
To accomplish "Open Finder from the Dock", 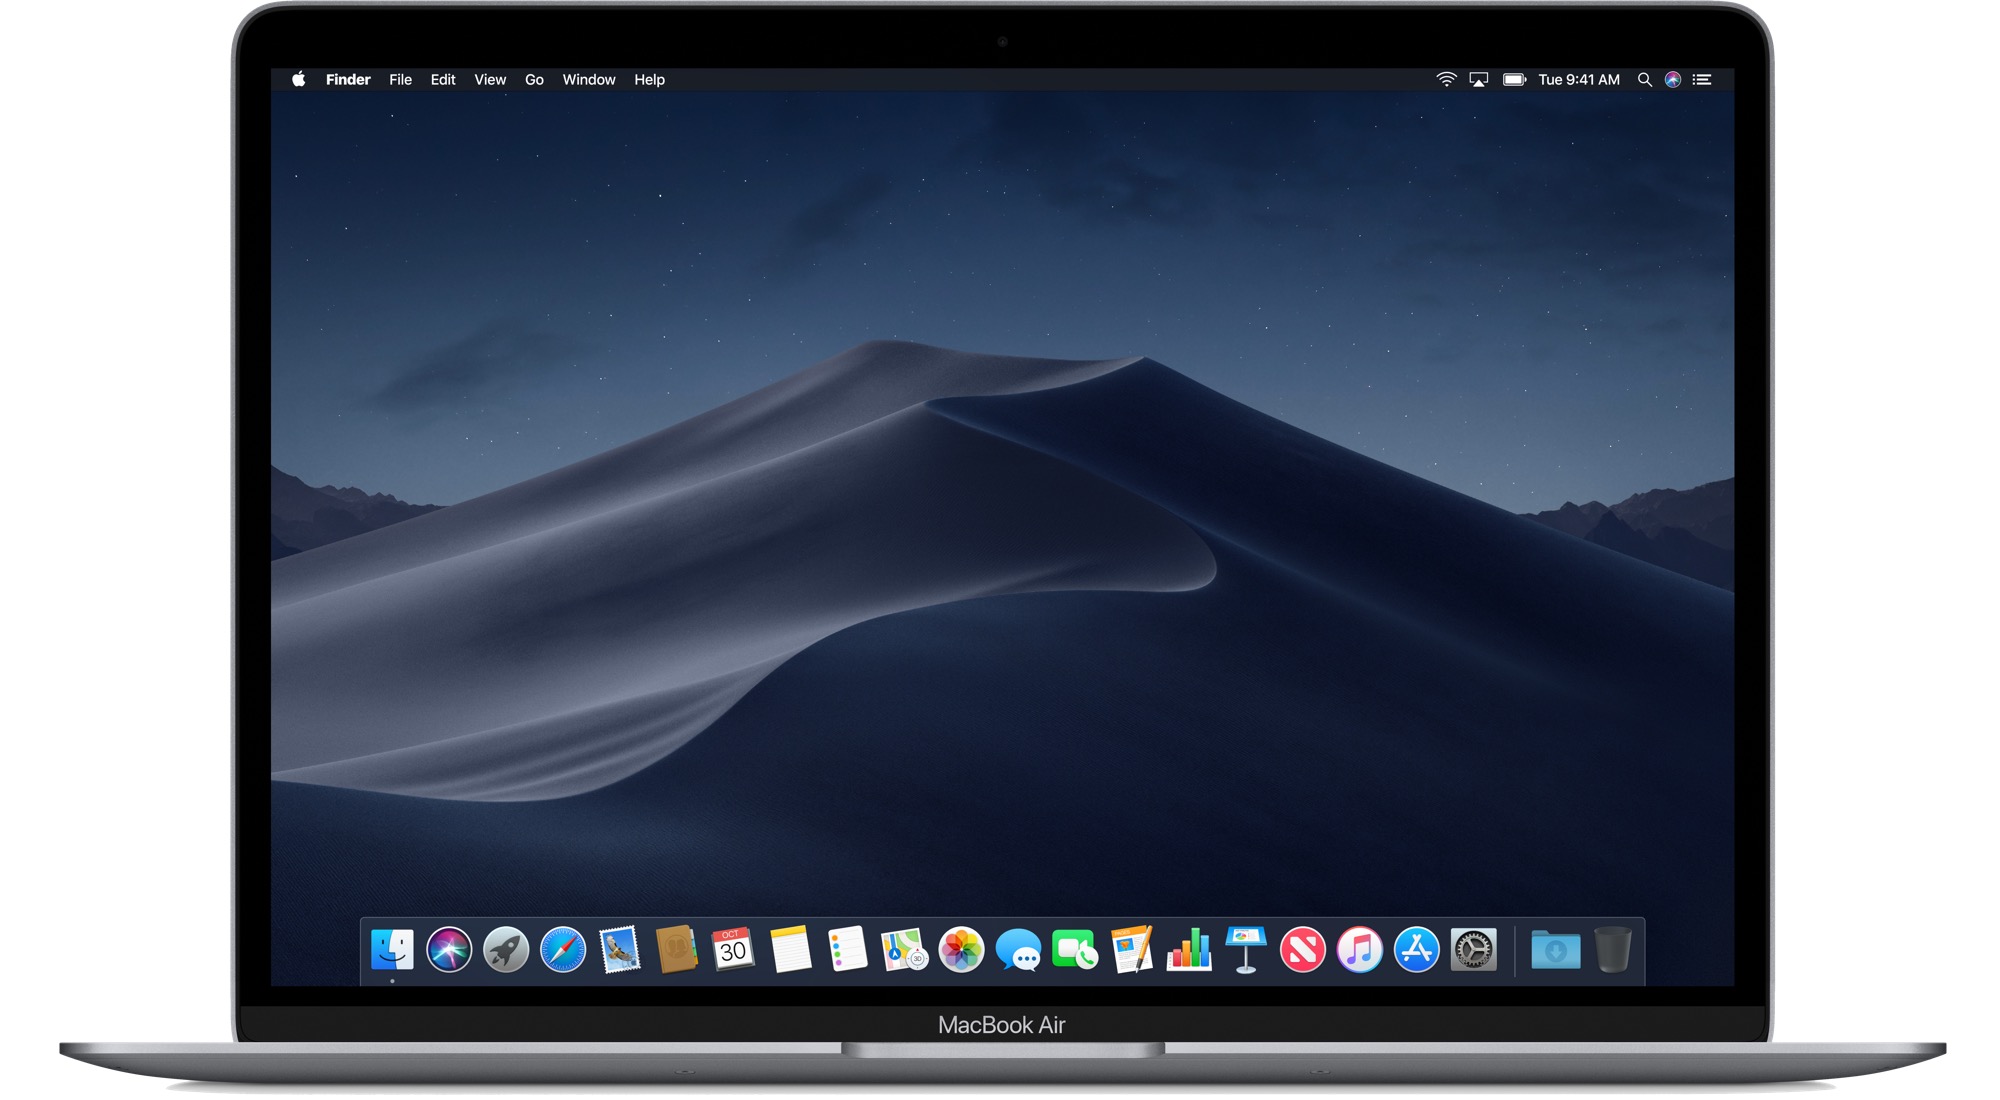I will click(x=392, y=949).
